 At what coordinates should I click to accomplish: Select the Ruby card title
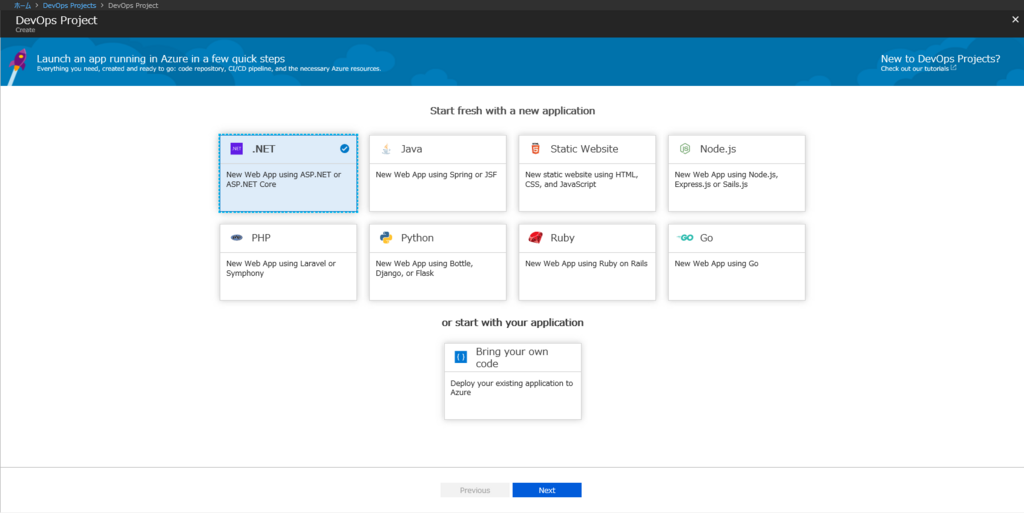click(x=562, y=238)
